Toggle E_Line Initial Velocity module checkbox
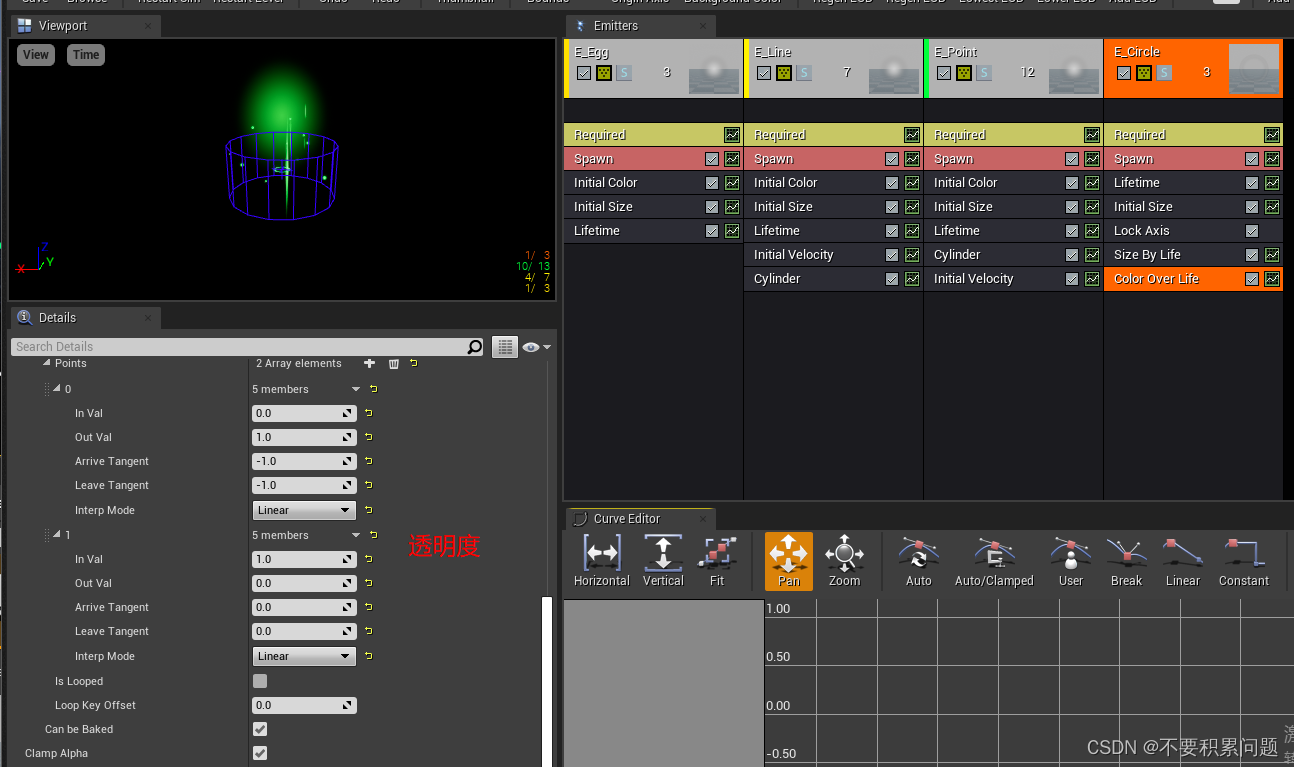The width and height of the screenshot is (1294, 767). pyautogui.click(x=892, y=255)
